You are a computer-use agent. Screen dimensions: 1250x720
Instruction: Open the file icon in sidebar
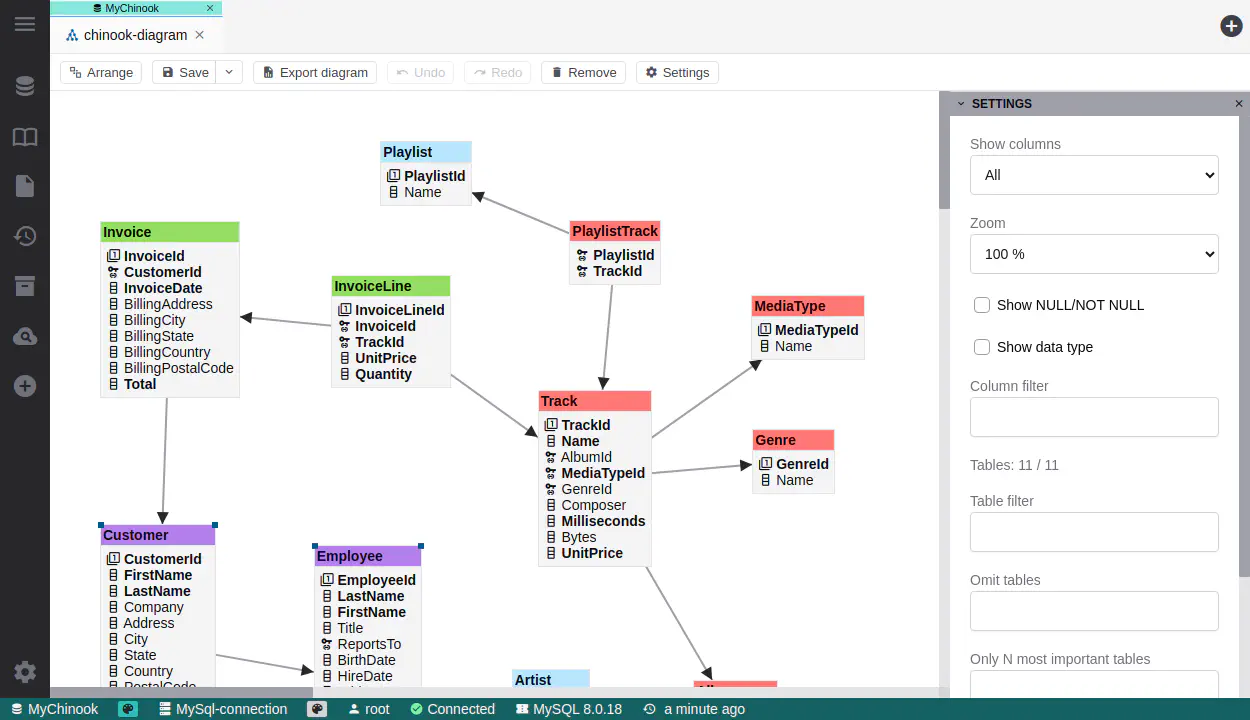pyautogui.click(x=25, y=186)
